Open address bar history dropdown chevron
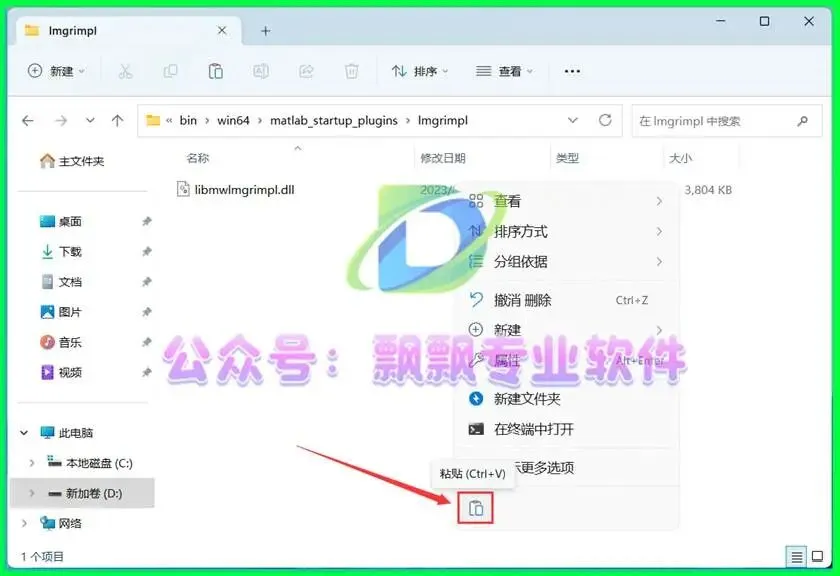 (573, 121)
